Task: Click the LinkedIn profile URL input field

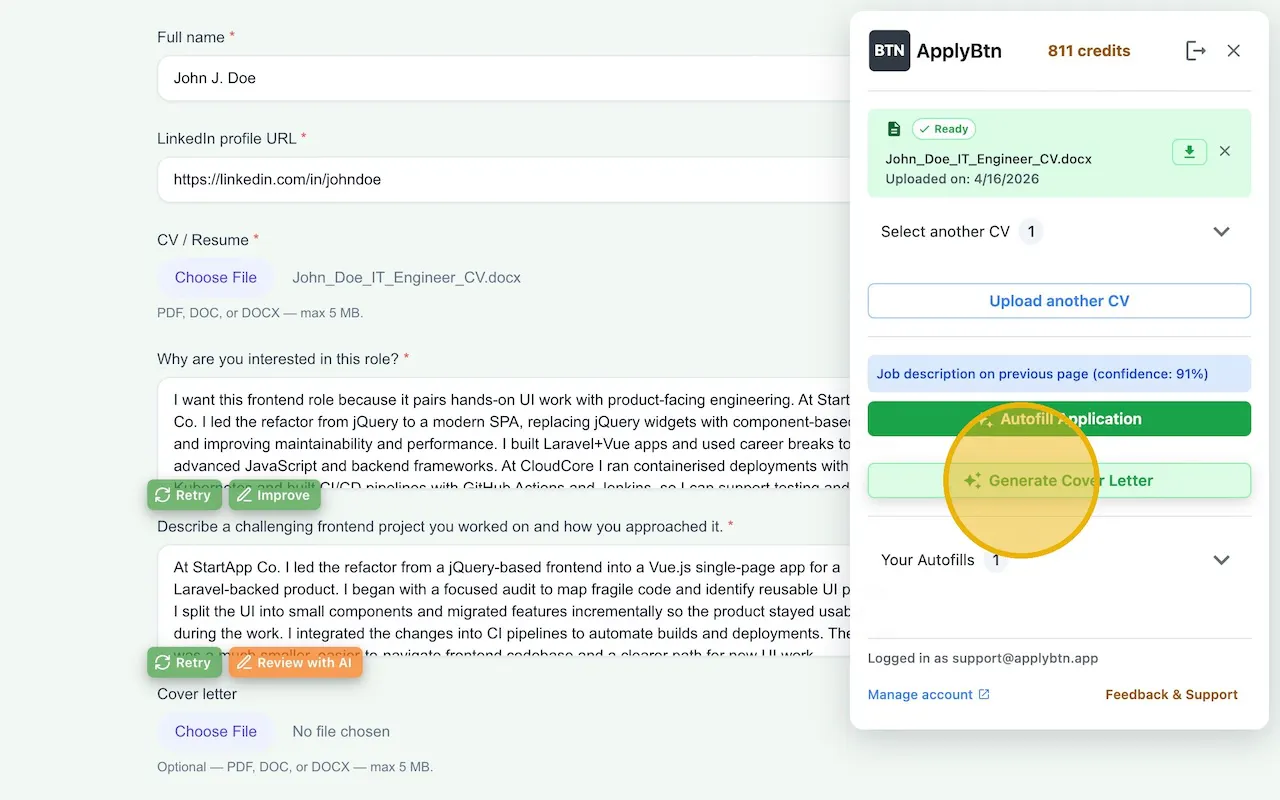Action: (x=503, y=180)
